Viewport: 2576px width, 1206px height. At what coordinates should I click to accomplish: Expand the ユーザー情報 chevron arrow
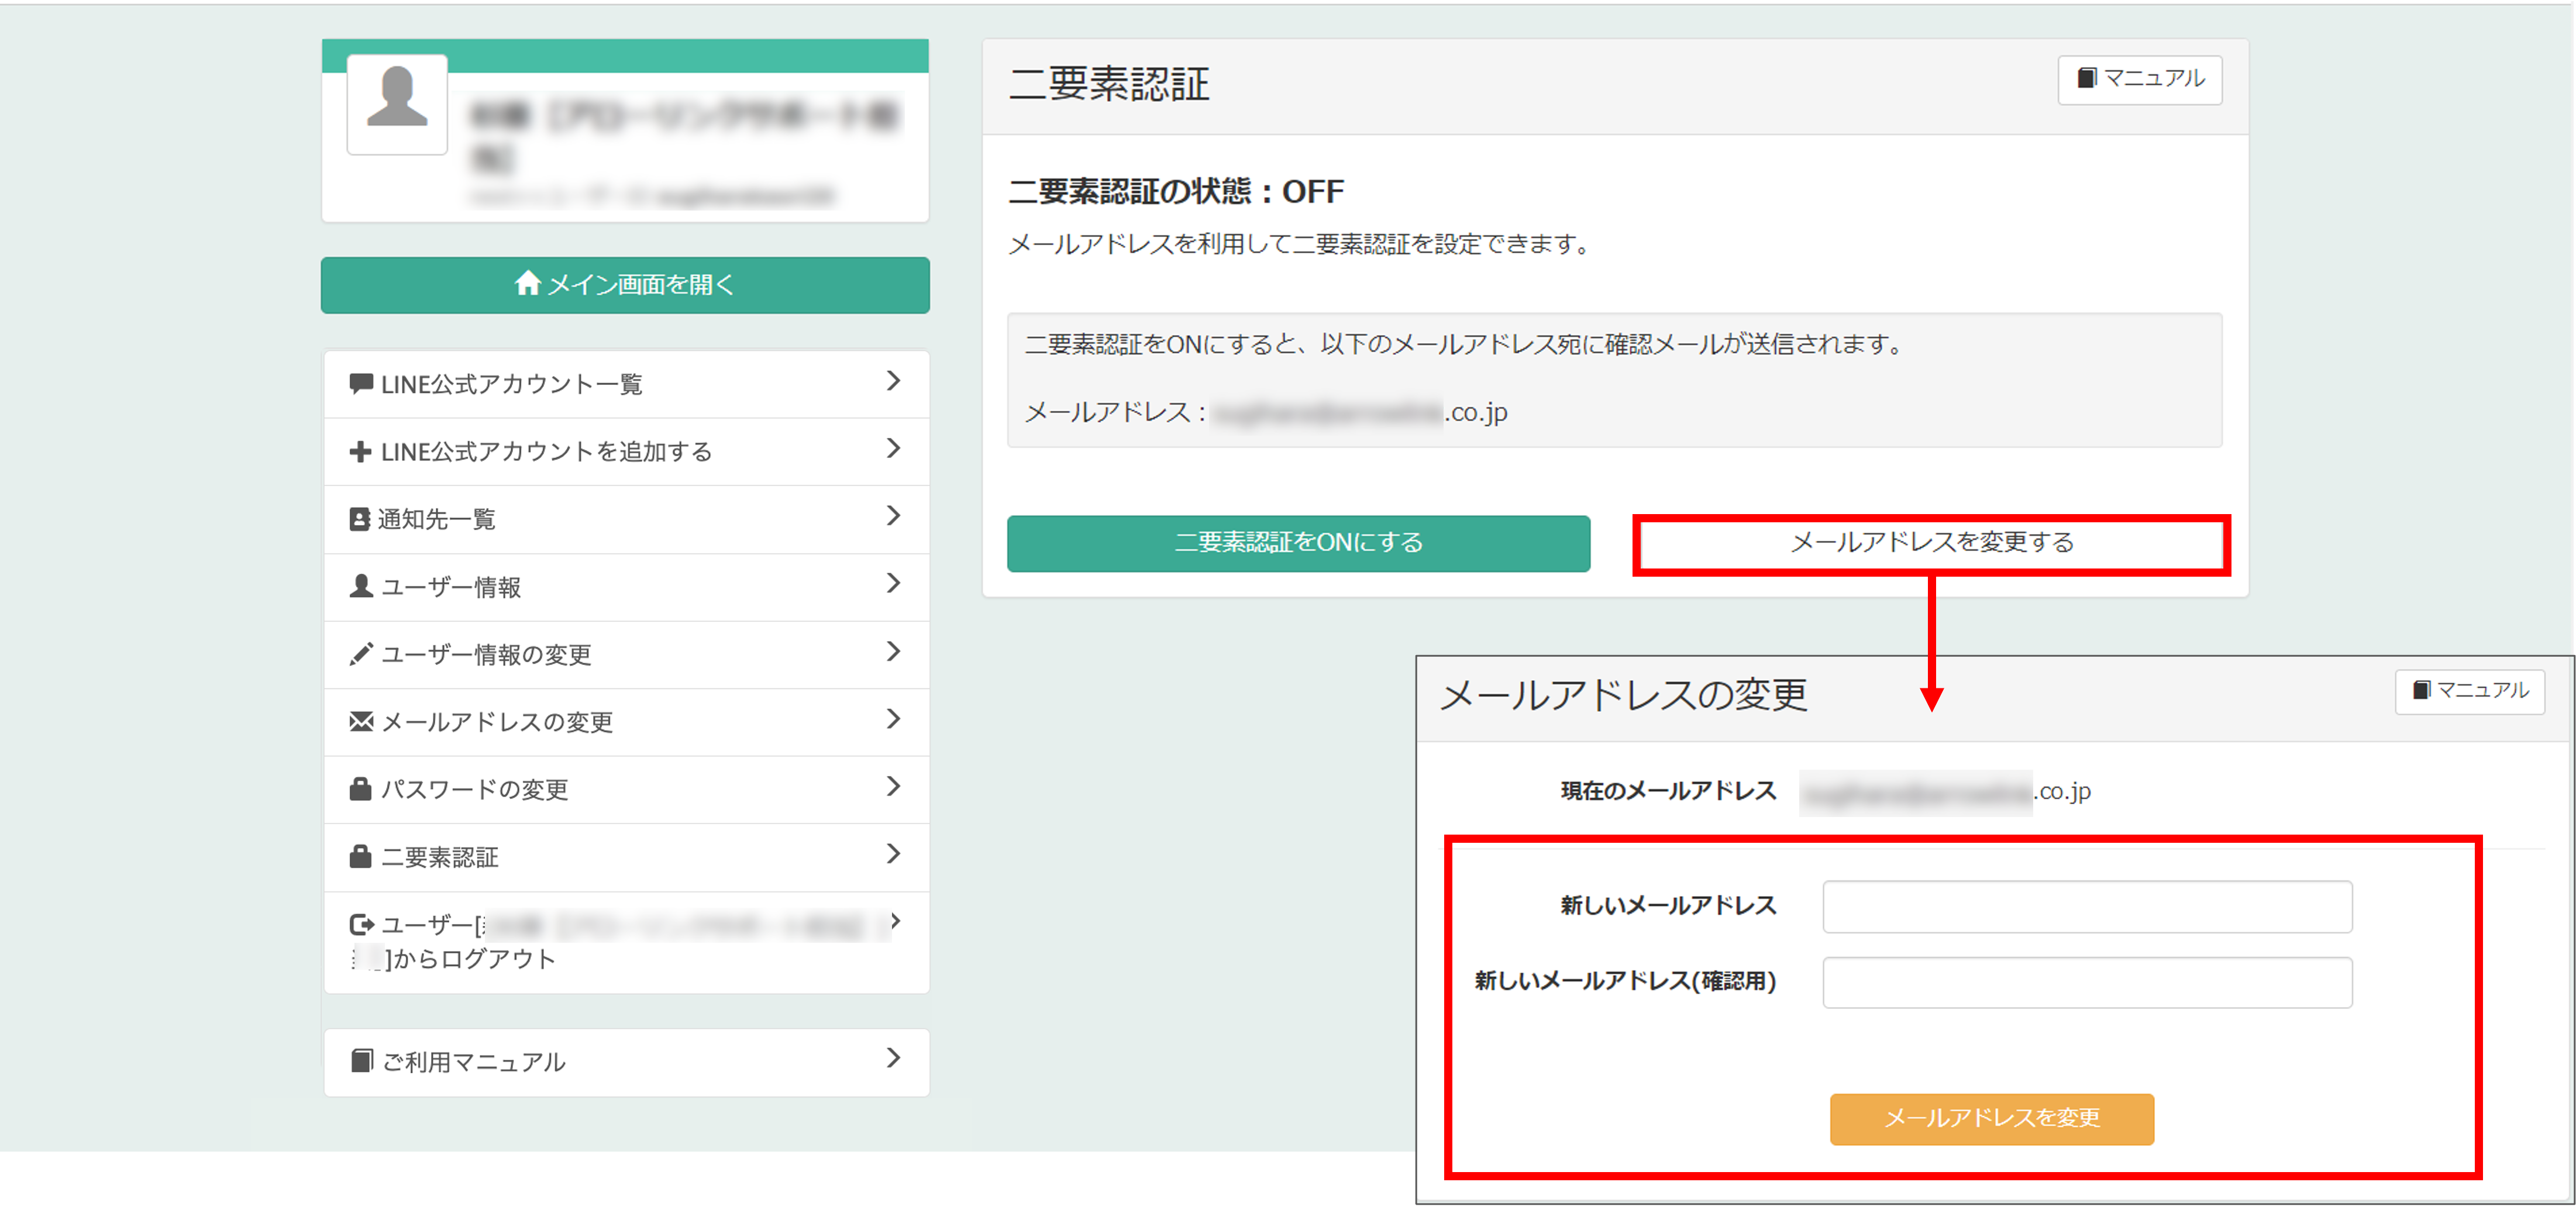pos(893,583)
